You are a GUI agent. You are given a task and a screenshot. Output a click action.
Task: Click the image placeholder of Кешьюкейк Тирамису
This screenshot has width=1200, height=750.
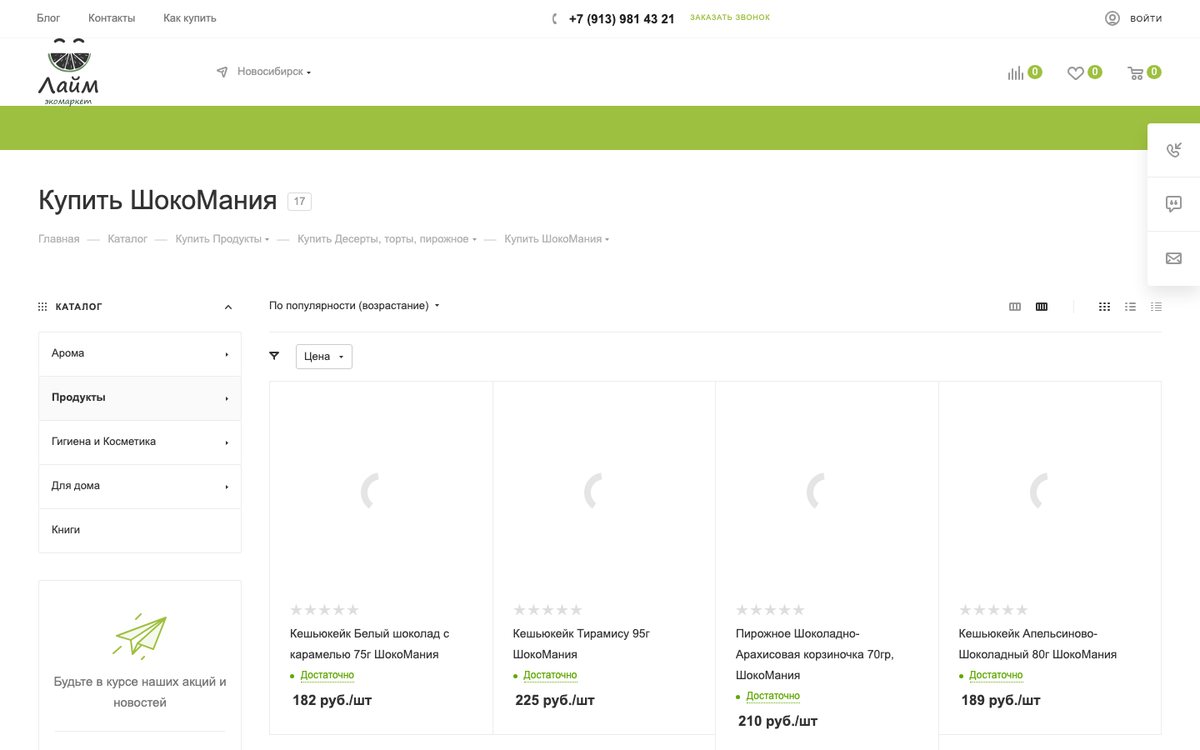604,492
